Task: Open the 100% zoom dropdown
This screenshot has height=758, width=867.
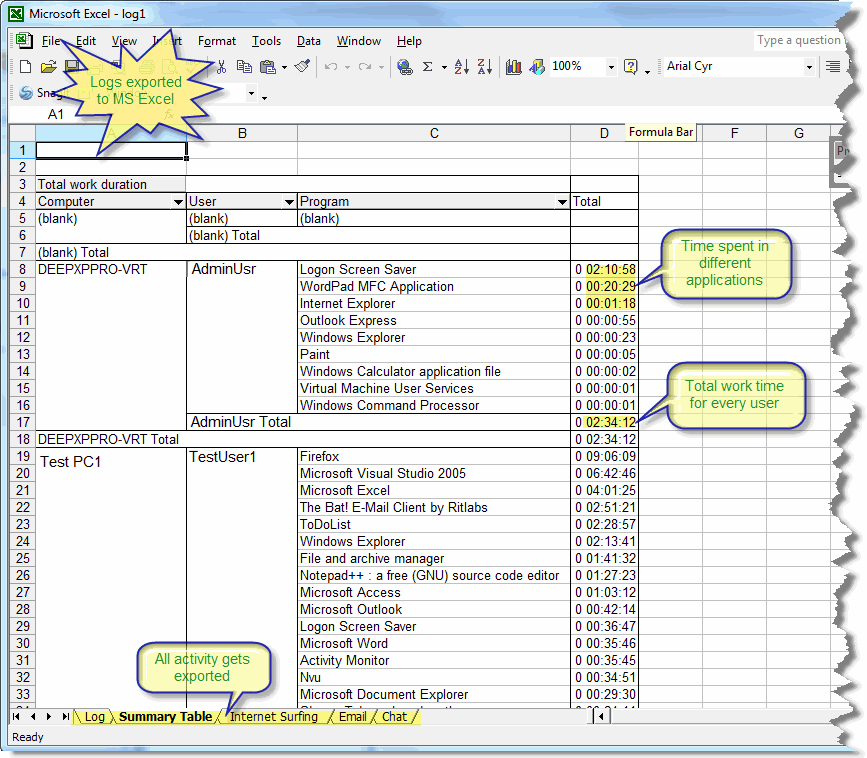Action: point(611,67)
